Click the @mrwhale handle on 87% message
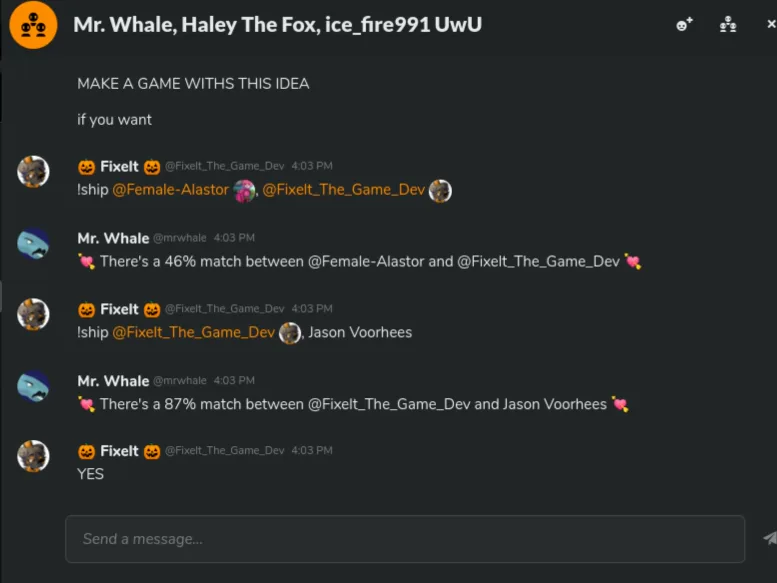The image size is (777, 583). pyautogui.click(x=180, y=381)
